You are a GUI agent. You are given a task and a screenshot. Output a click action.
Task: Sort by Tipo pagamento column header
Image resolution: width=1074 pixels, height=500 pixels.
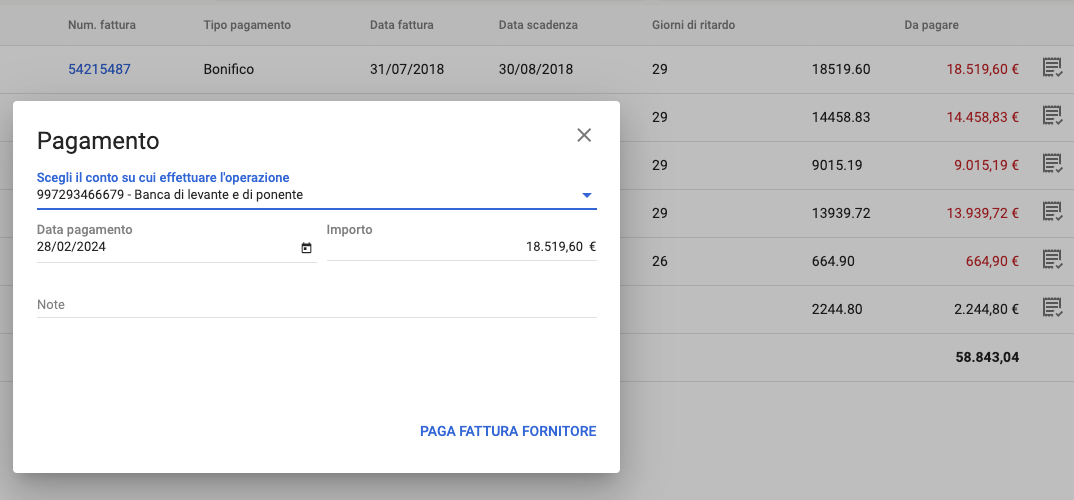[x=247, y=25]
